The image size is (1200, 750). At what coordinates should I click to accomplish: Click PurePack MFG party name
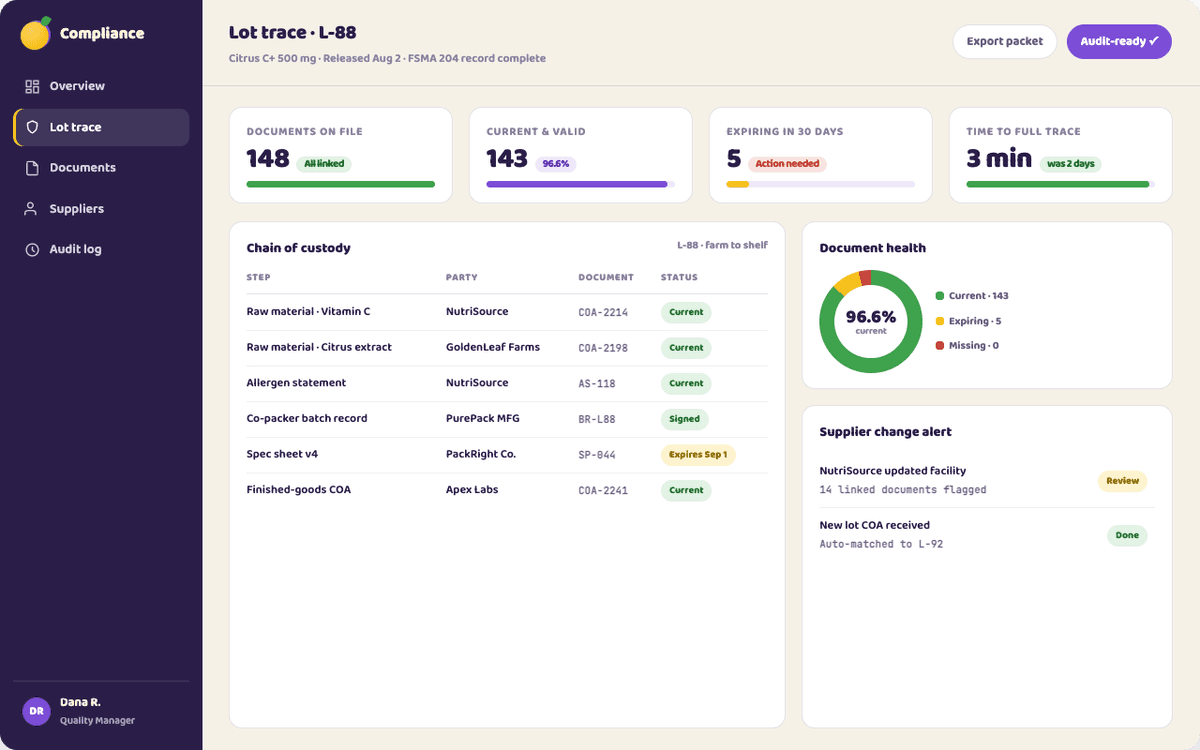click(x=484, y=419)
